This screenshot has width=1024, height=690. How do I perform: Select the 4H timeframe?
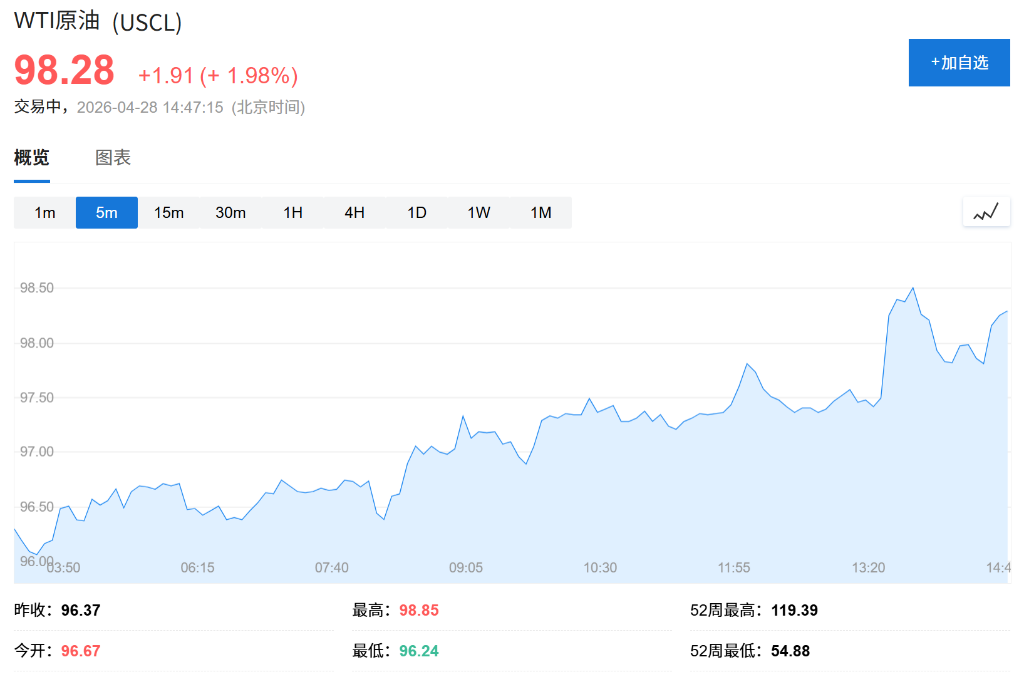[354, 212]
